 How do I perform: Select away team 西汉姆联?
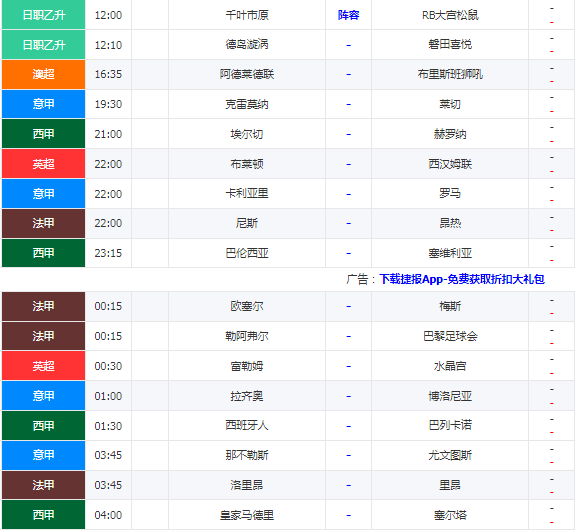pyautogui.click(x=450, y=164)
